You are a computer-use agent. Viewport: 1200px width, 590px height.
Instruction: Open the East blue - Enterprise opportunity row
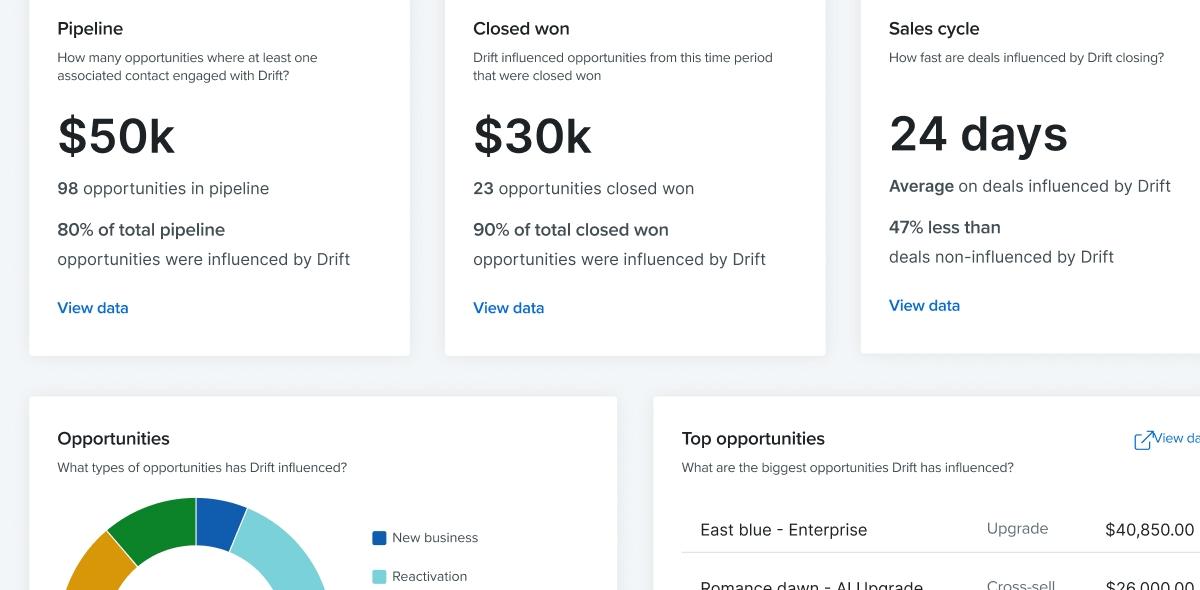[941, 530]
